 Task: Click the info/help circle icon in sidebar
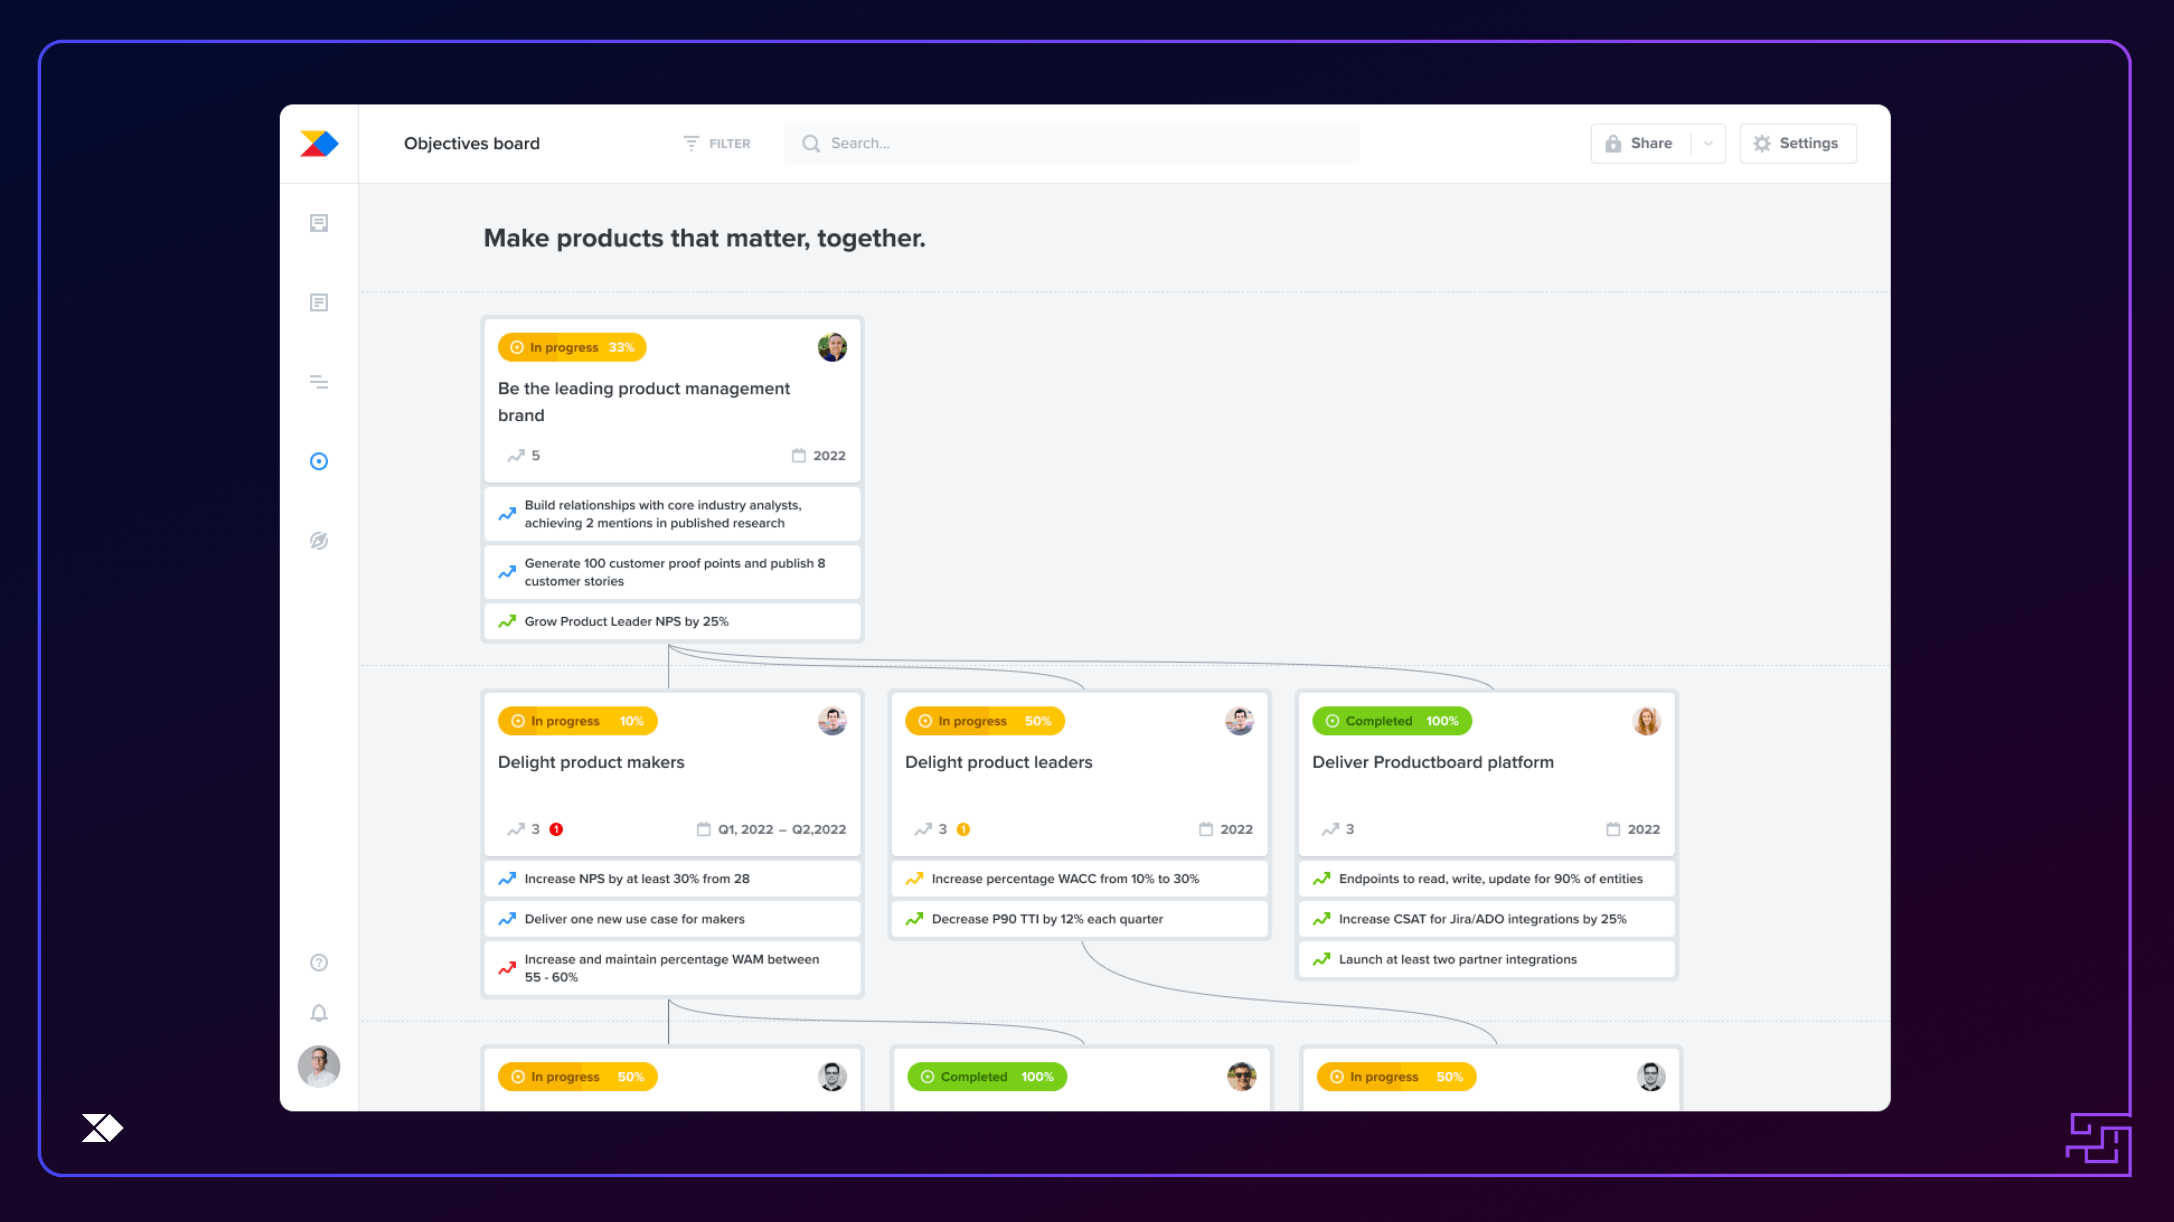(320, 962)
